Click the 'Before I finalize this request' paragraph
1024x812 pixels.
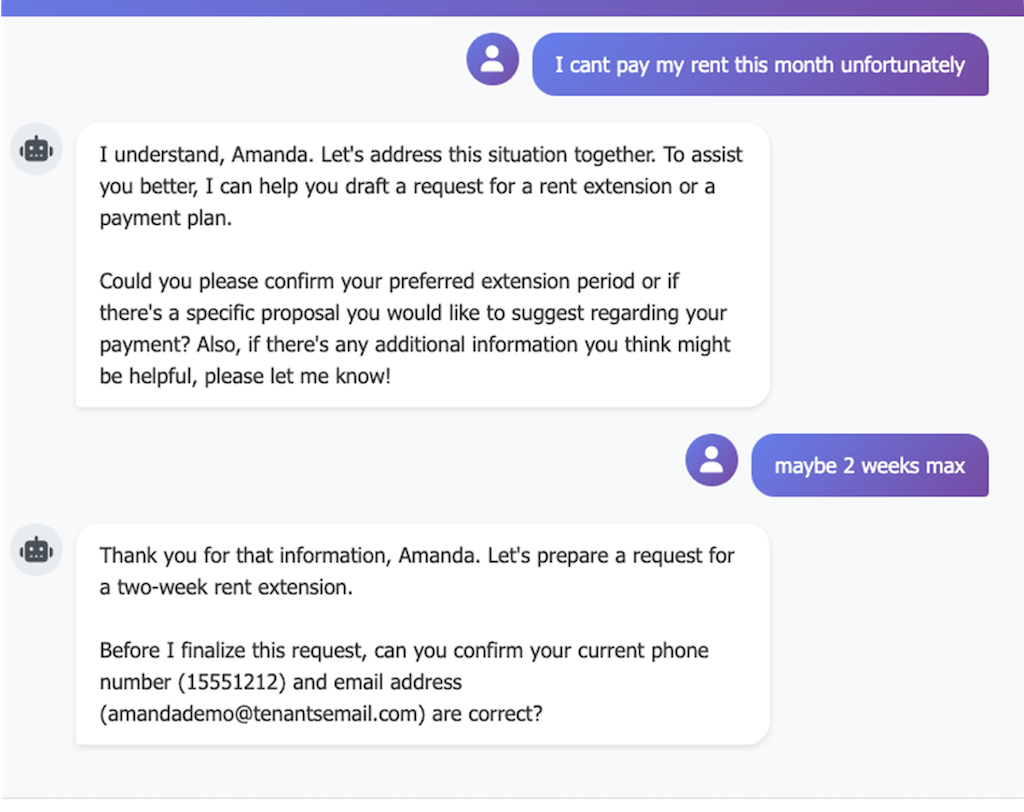click(403, 682)
